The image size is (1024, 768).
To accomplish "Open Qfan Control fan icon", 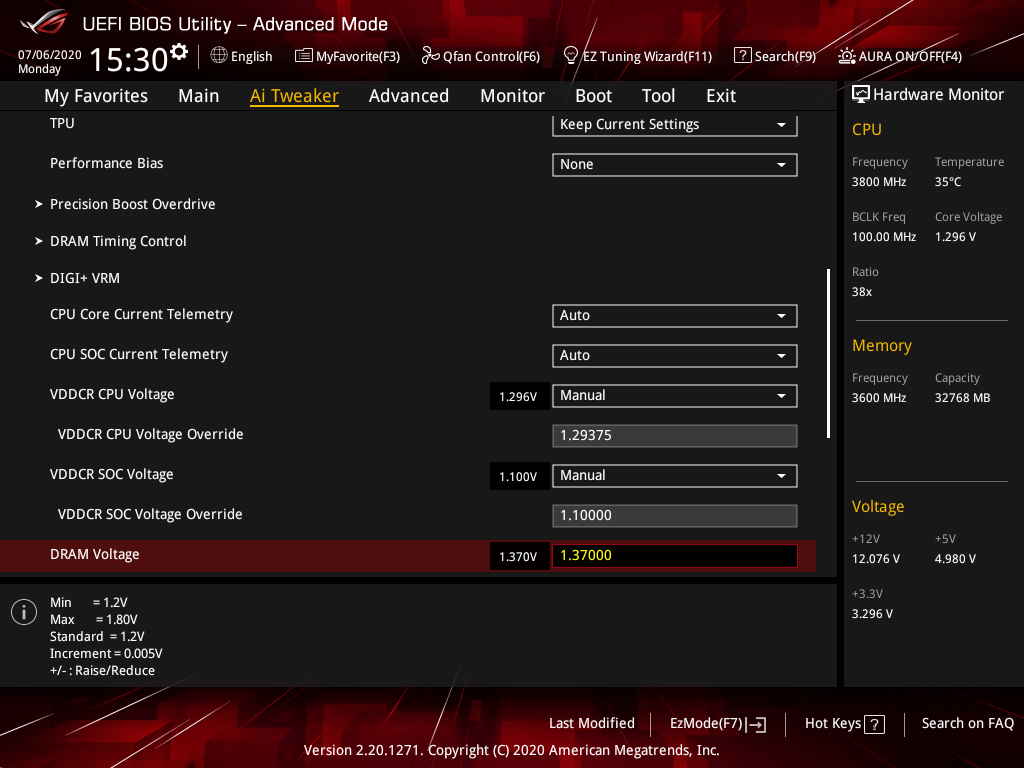I will point(430,56).
